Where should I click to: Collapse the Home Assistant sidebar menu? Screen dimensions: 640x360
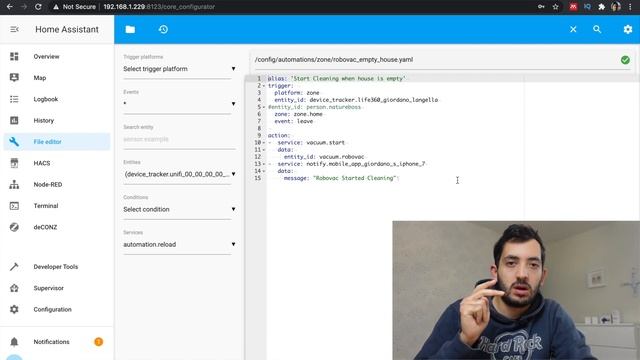[14, 29]
